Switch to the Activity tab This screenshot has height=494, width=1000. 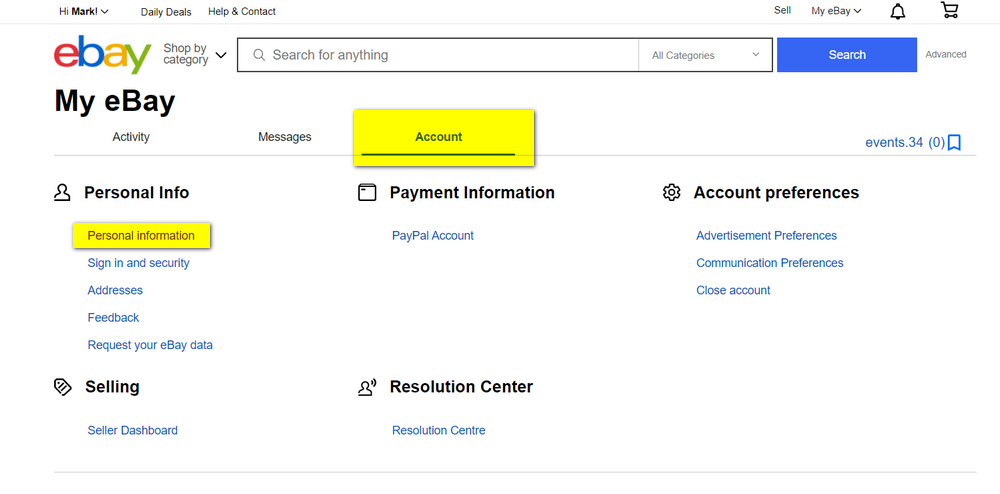131,137
